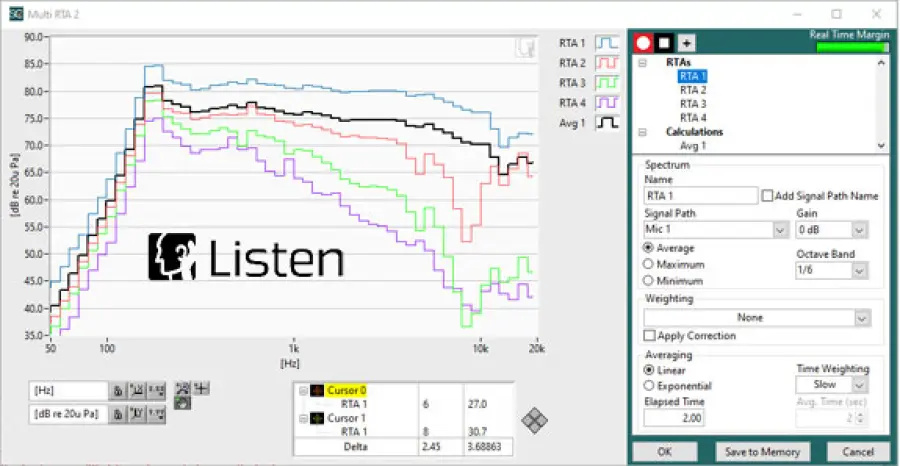Screen dimensions: 900x466
Task: Select the Maximum radio option
Action: [650, 265]
